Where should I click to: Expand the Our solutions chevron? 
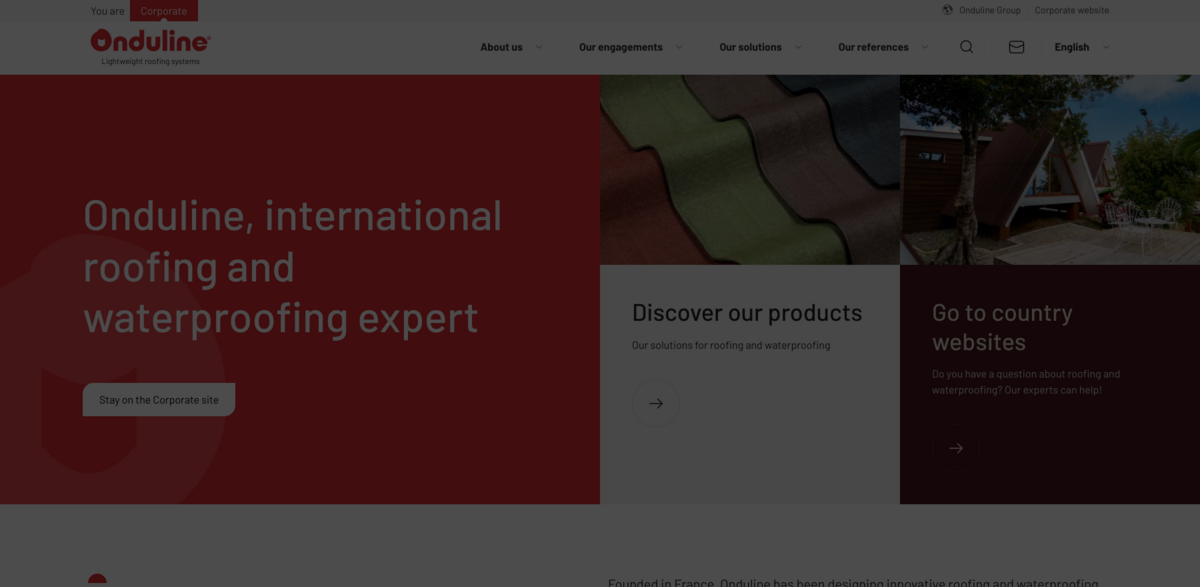(798, 47)
